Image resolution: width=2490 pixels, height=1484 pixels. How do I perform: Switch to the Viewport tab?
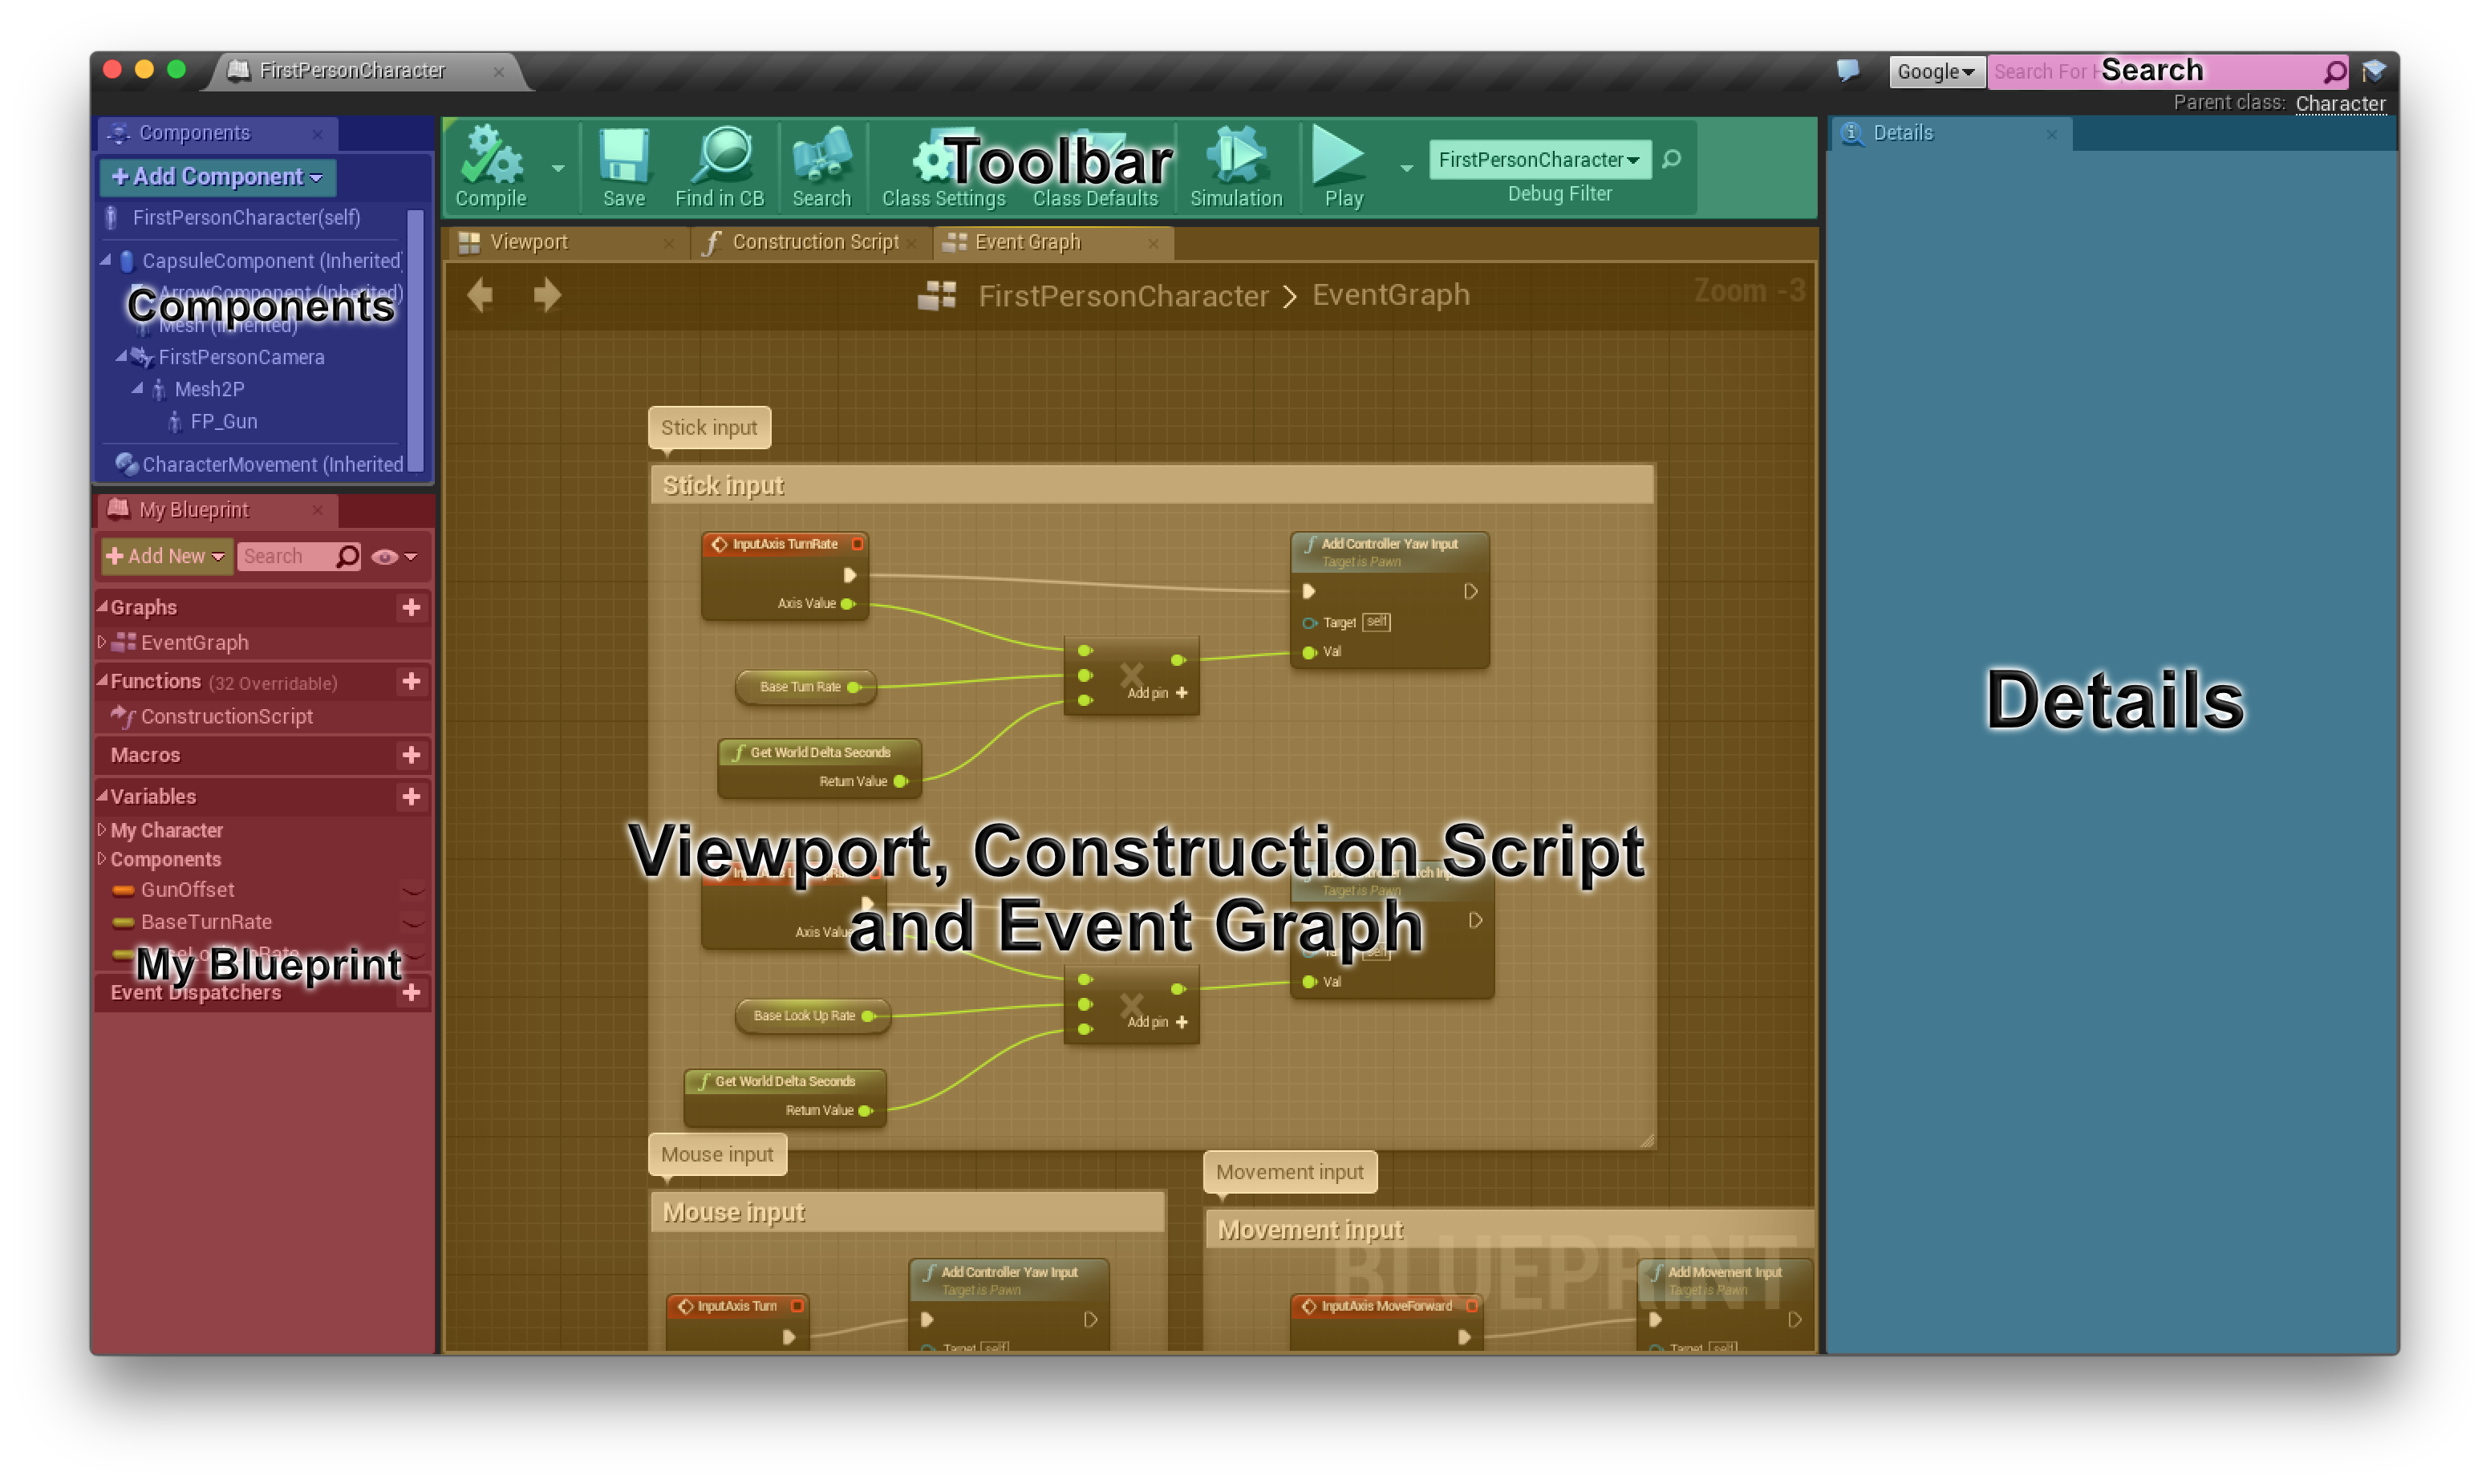530,241
